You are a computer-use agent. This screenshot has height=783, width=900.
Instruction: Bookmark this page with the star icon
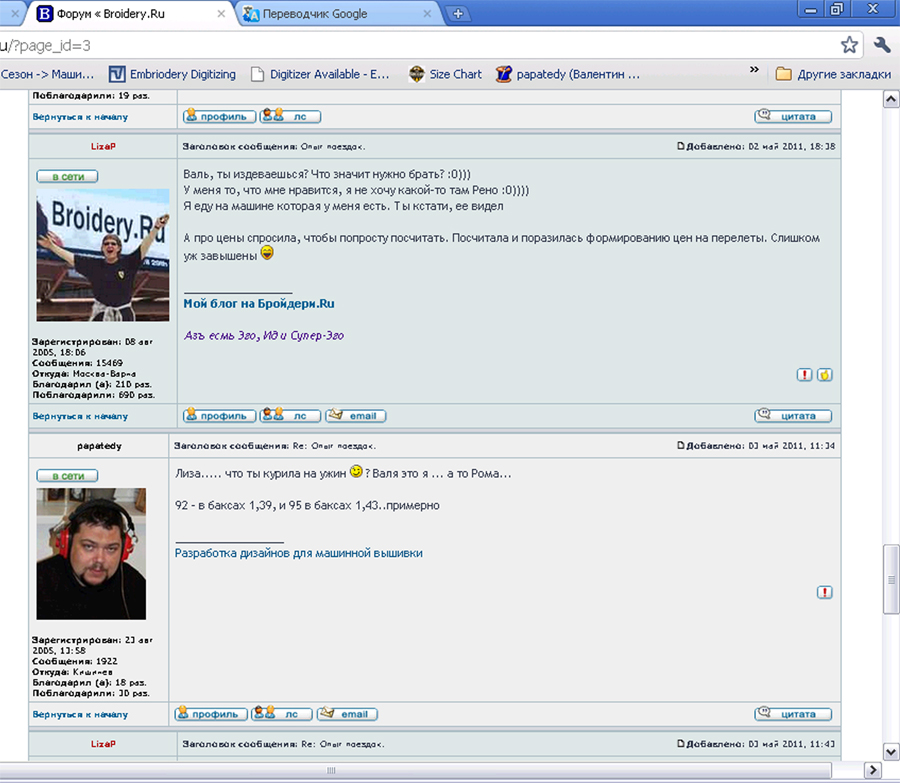click(849, 45)
